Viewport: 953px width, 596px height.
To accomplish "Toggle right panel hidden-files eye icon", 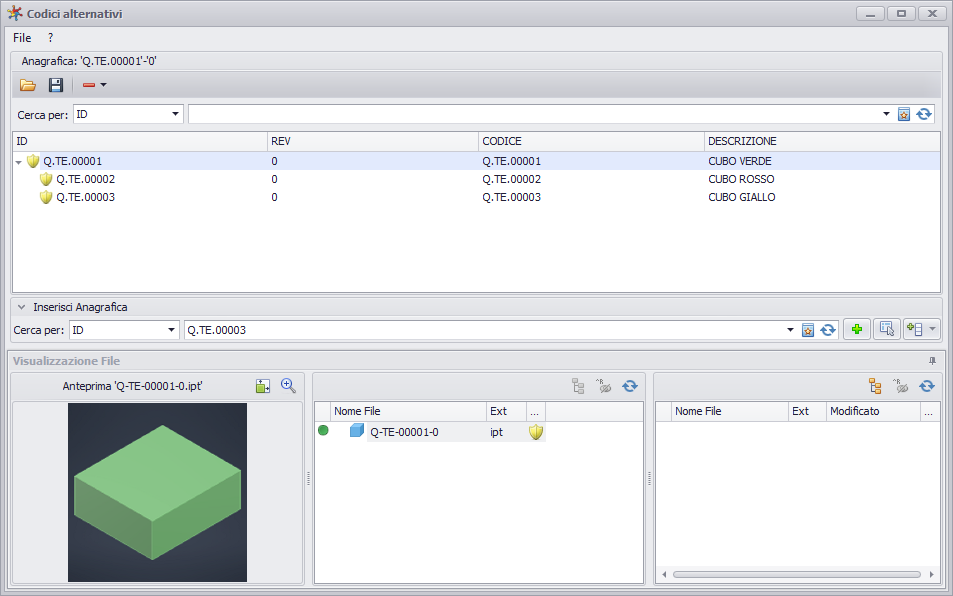I will [900, 386].
